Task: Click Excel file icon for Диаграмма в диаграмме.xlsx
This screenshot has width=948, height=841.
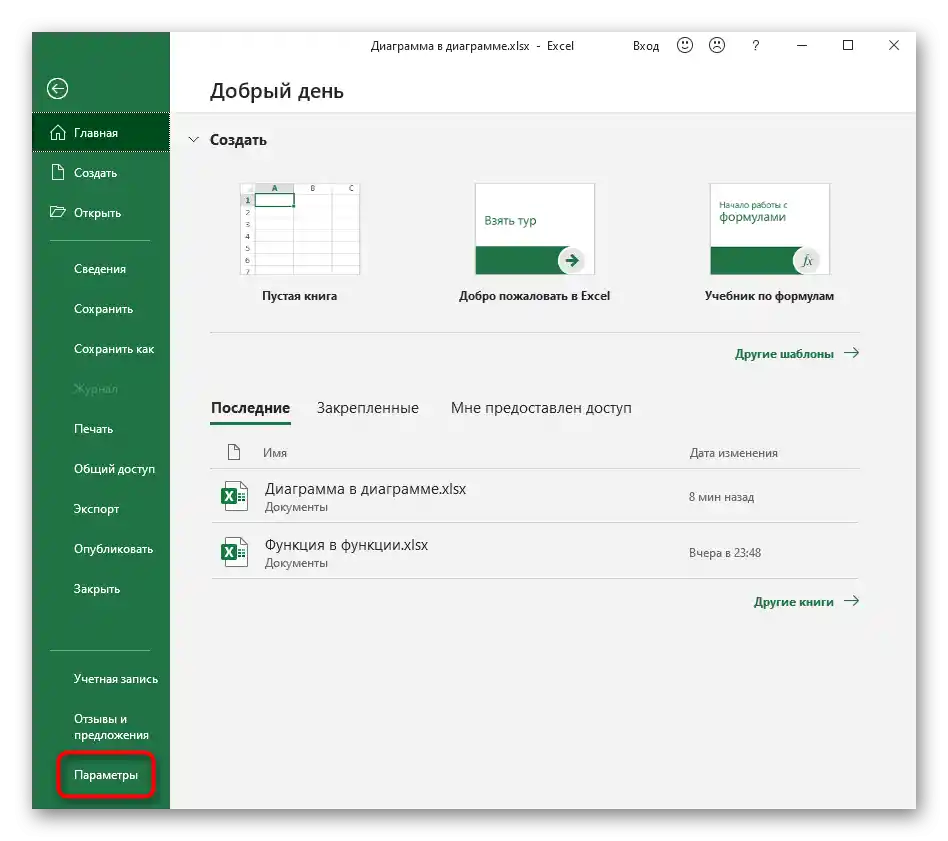Action: 234,496
